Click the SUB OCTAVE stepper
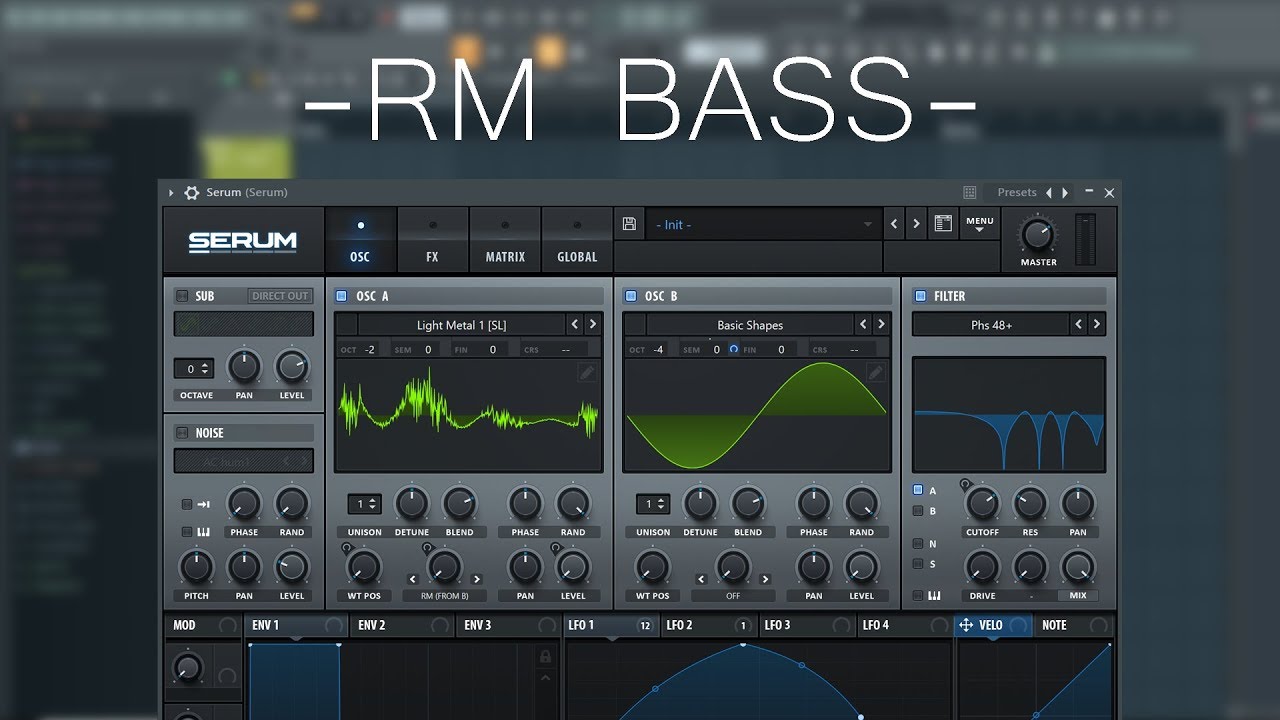The image size is (1280, 720). tap(192, 369)
